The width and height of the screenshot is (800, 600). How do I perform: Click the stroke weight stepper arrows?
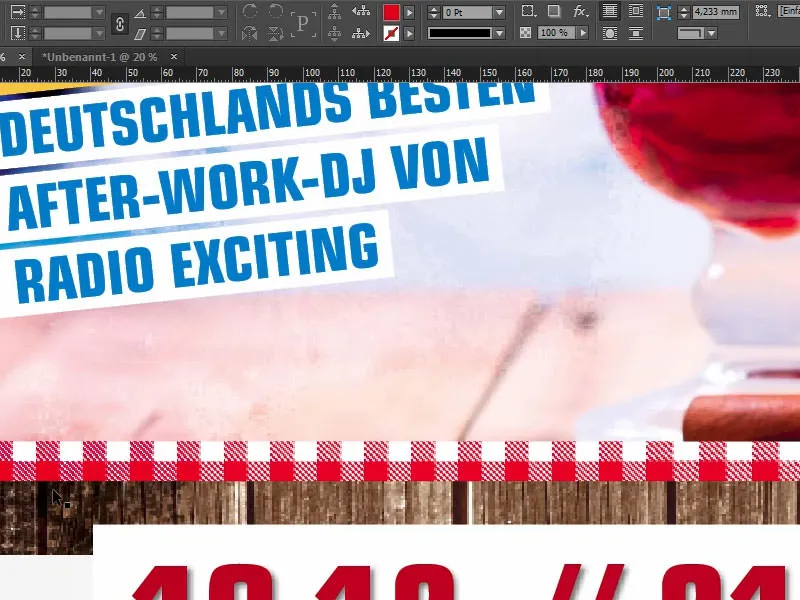point(433,12)
